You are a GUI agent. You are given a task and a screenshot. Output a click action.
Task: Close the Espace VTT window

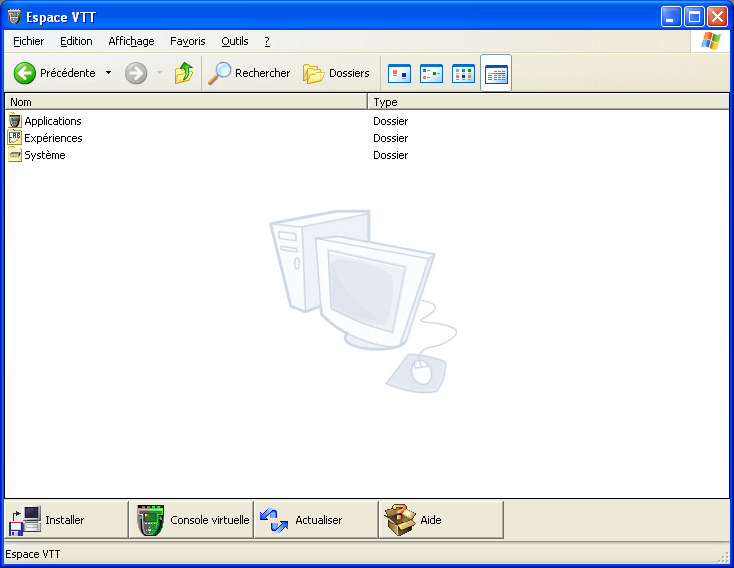(717, 17)
